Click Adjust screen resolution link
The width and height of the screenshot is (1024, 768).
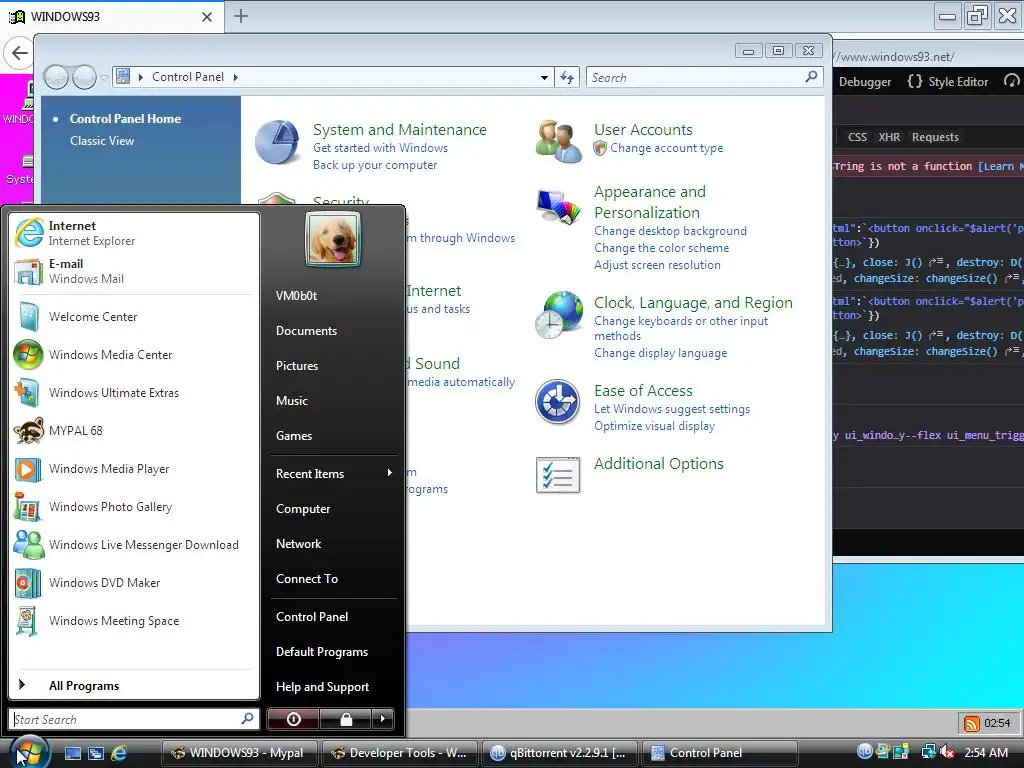point(657,265)
